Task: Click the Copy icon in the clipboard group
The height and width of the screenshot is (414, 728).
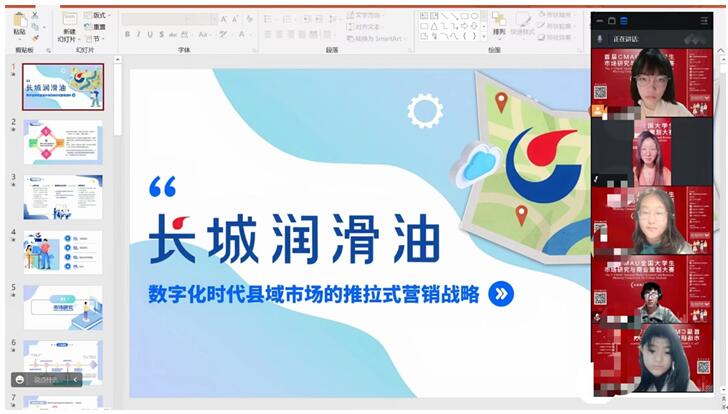Action: tap(35, 27)
